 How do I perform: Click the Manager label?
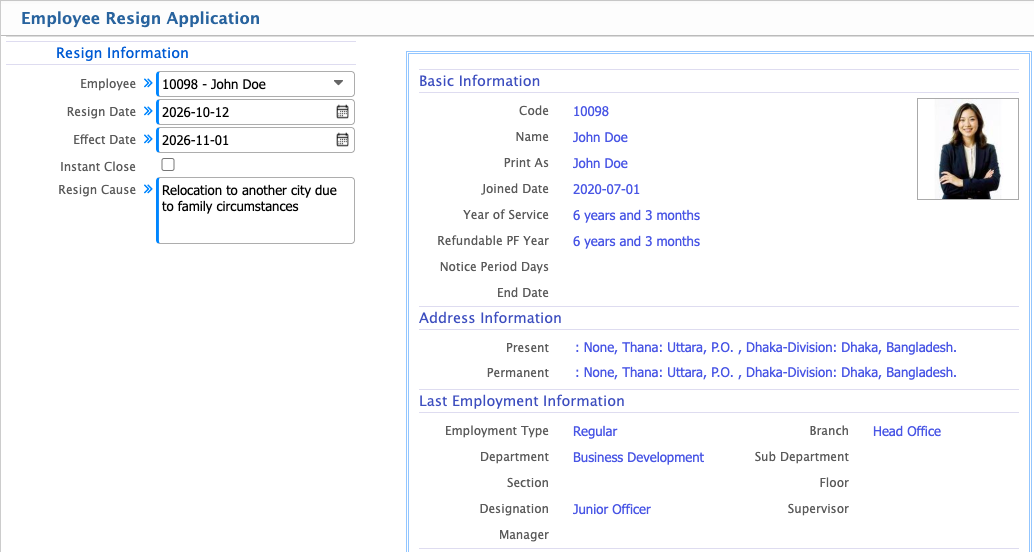click(524, 535)
